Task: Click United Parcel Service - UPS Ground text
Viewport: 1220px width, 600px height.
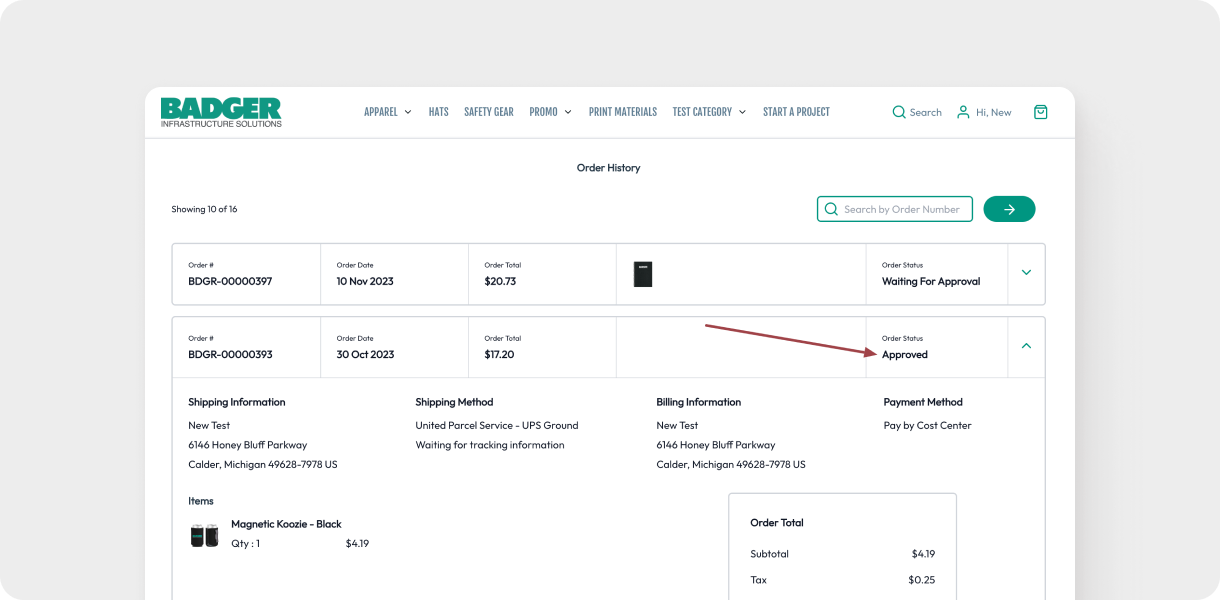Action: tap(497, 425)
